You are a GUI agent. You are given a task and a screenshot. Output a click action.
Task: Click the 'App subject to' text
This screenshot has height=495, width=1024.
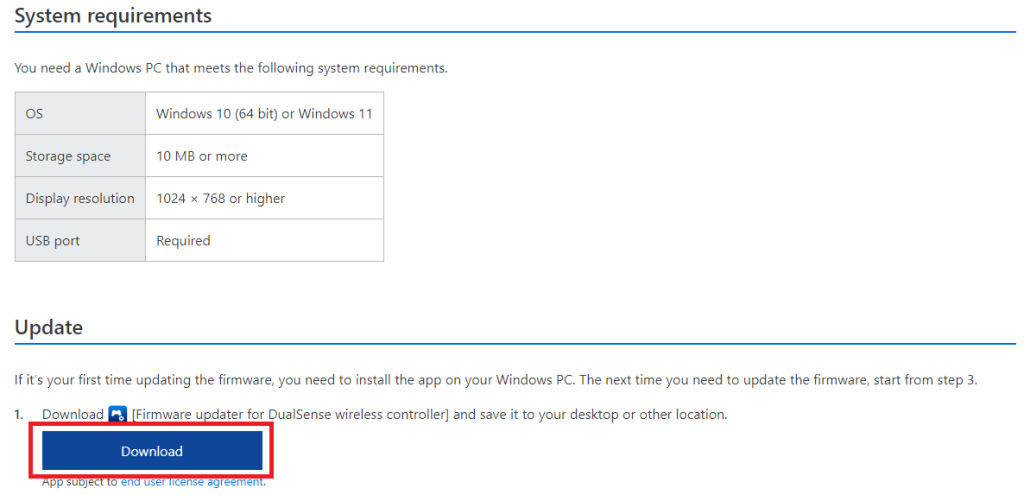click(x=80, y=482)
